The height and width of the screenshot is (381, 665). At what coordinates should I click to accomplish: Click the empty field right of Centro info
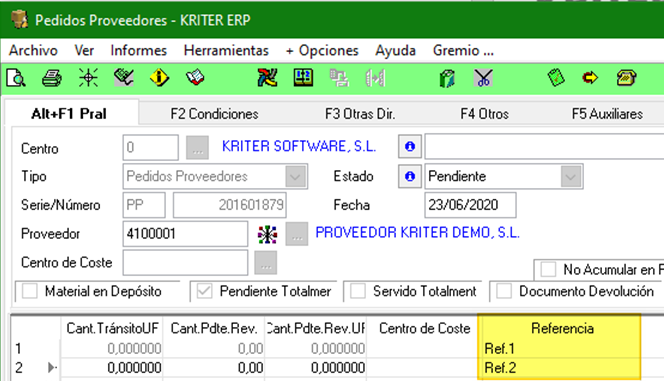(x=545, y=147)
